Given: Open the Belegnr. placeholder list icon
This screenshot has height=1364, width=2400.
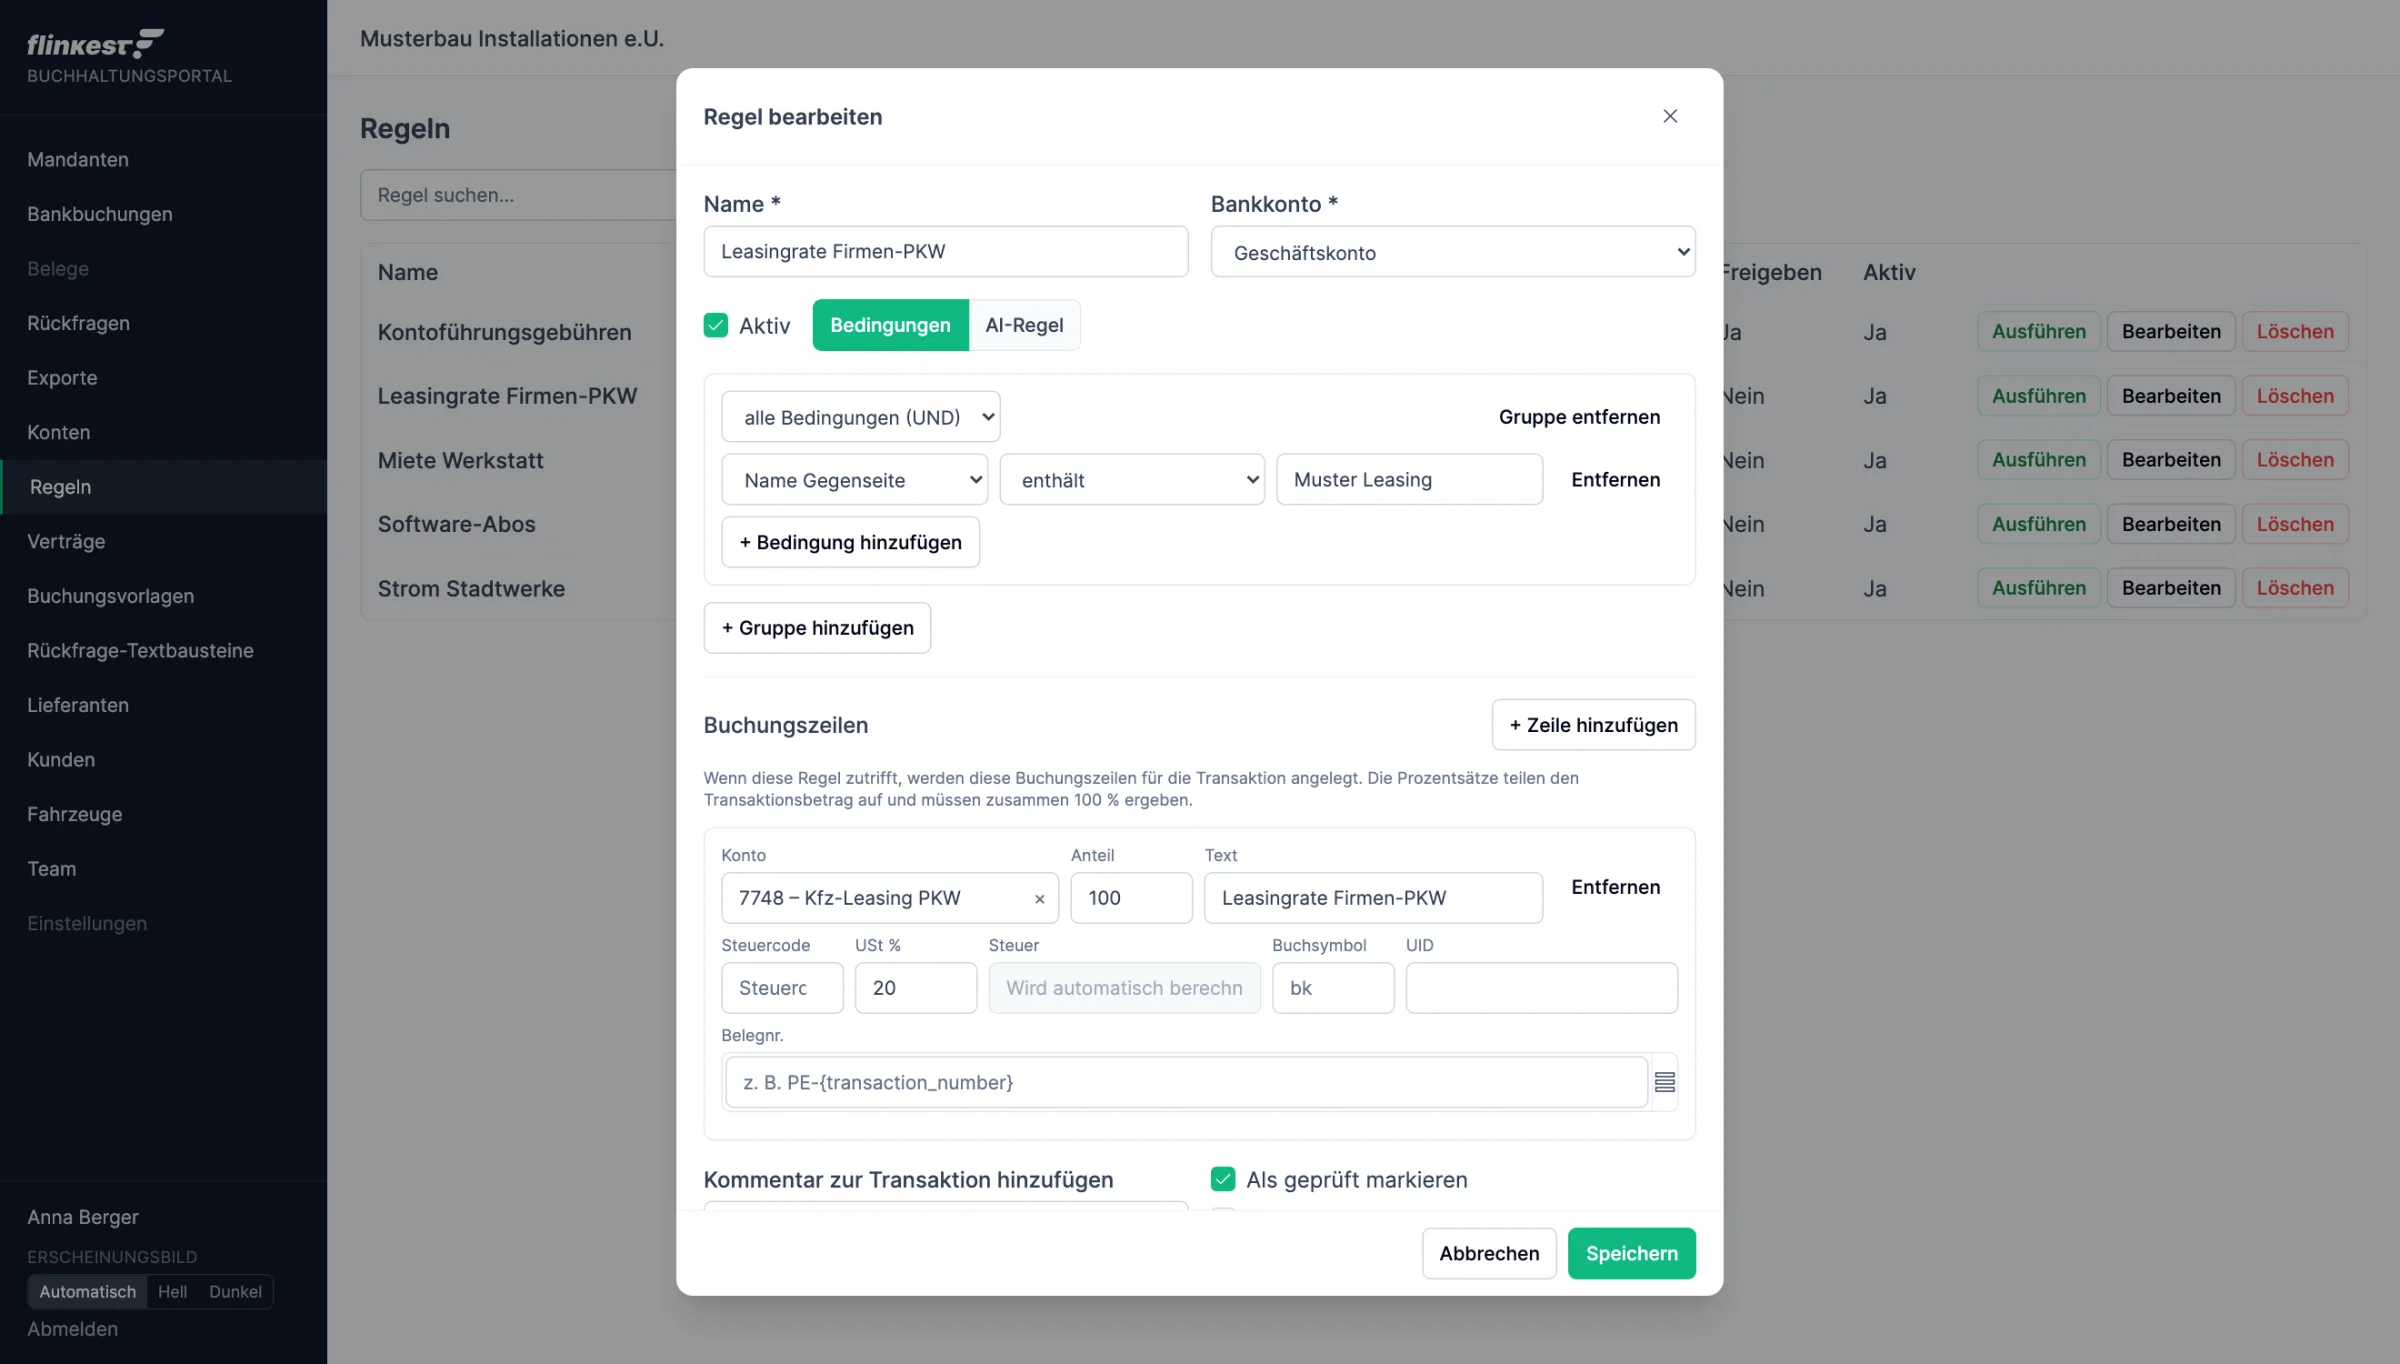Looking at the screenshot, I should [1664, 1082].
